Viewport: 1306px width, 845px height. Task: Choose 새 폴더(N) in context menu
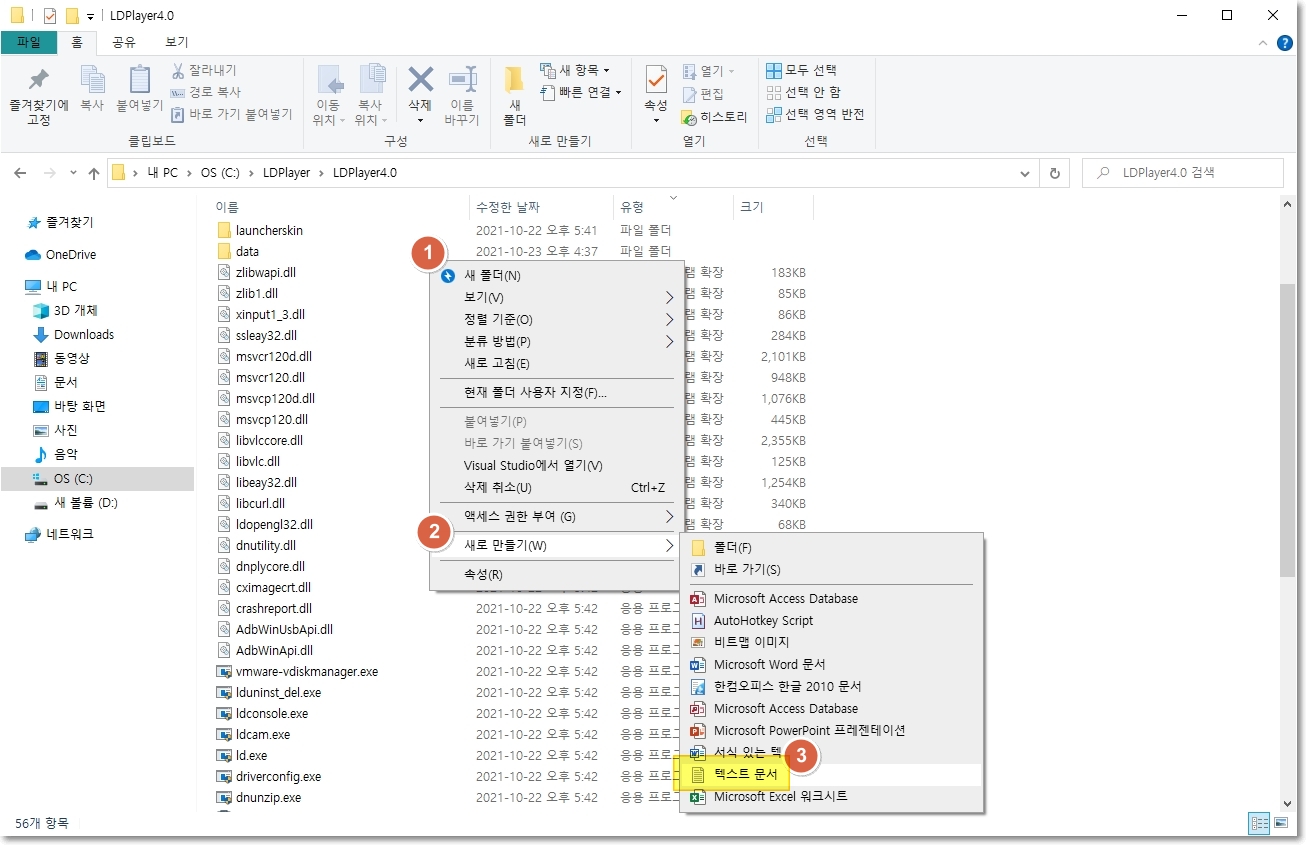click(557, 275)
